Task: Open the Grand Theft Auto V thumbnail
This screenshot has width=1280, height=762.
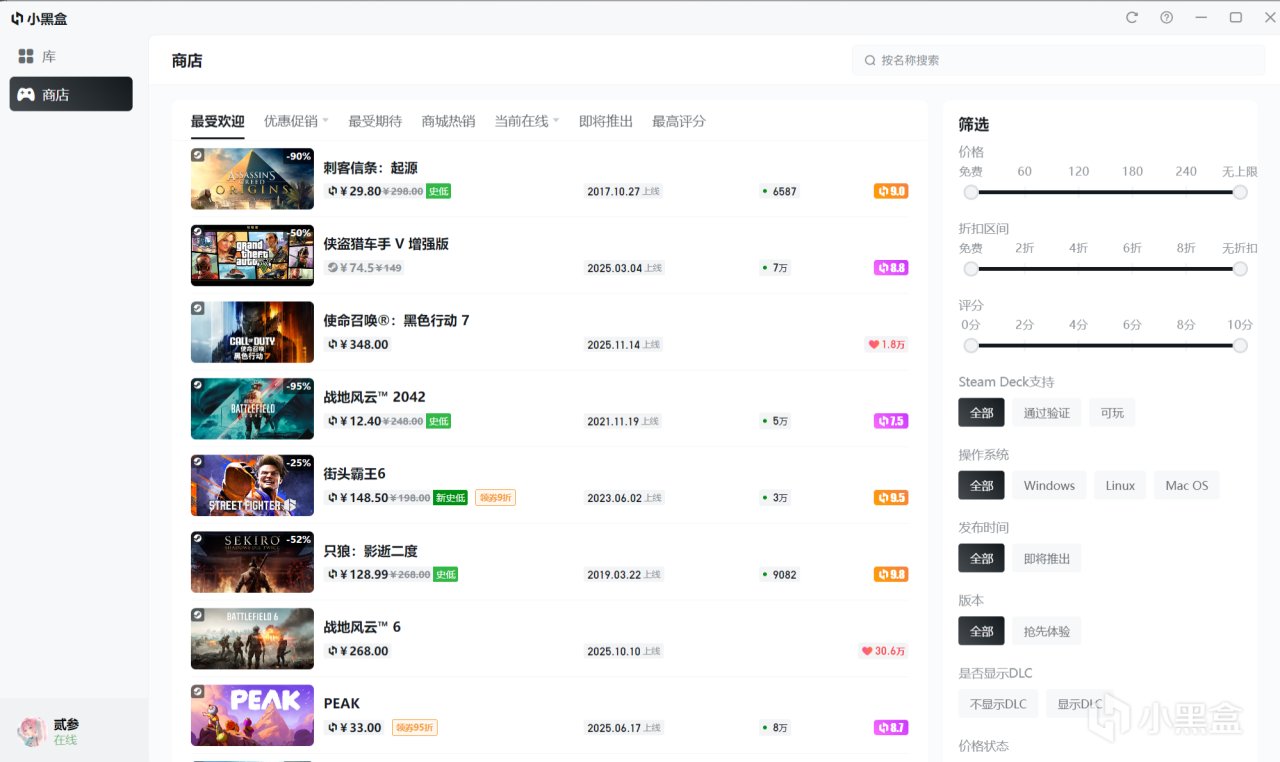Action: pos(252,256)
